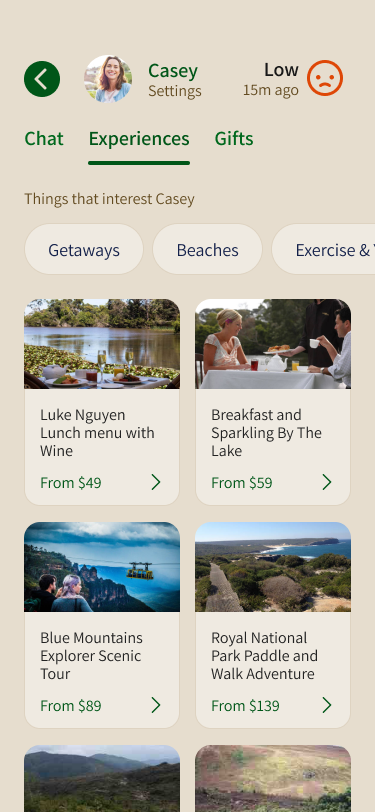Image resolution: width=375 pixels, height=812 pixels.
Task: Open arrow on Blue Mountains Explorer card
Action: pyautogui.click(x=156, y=705)
